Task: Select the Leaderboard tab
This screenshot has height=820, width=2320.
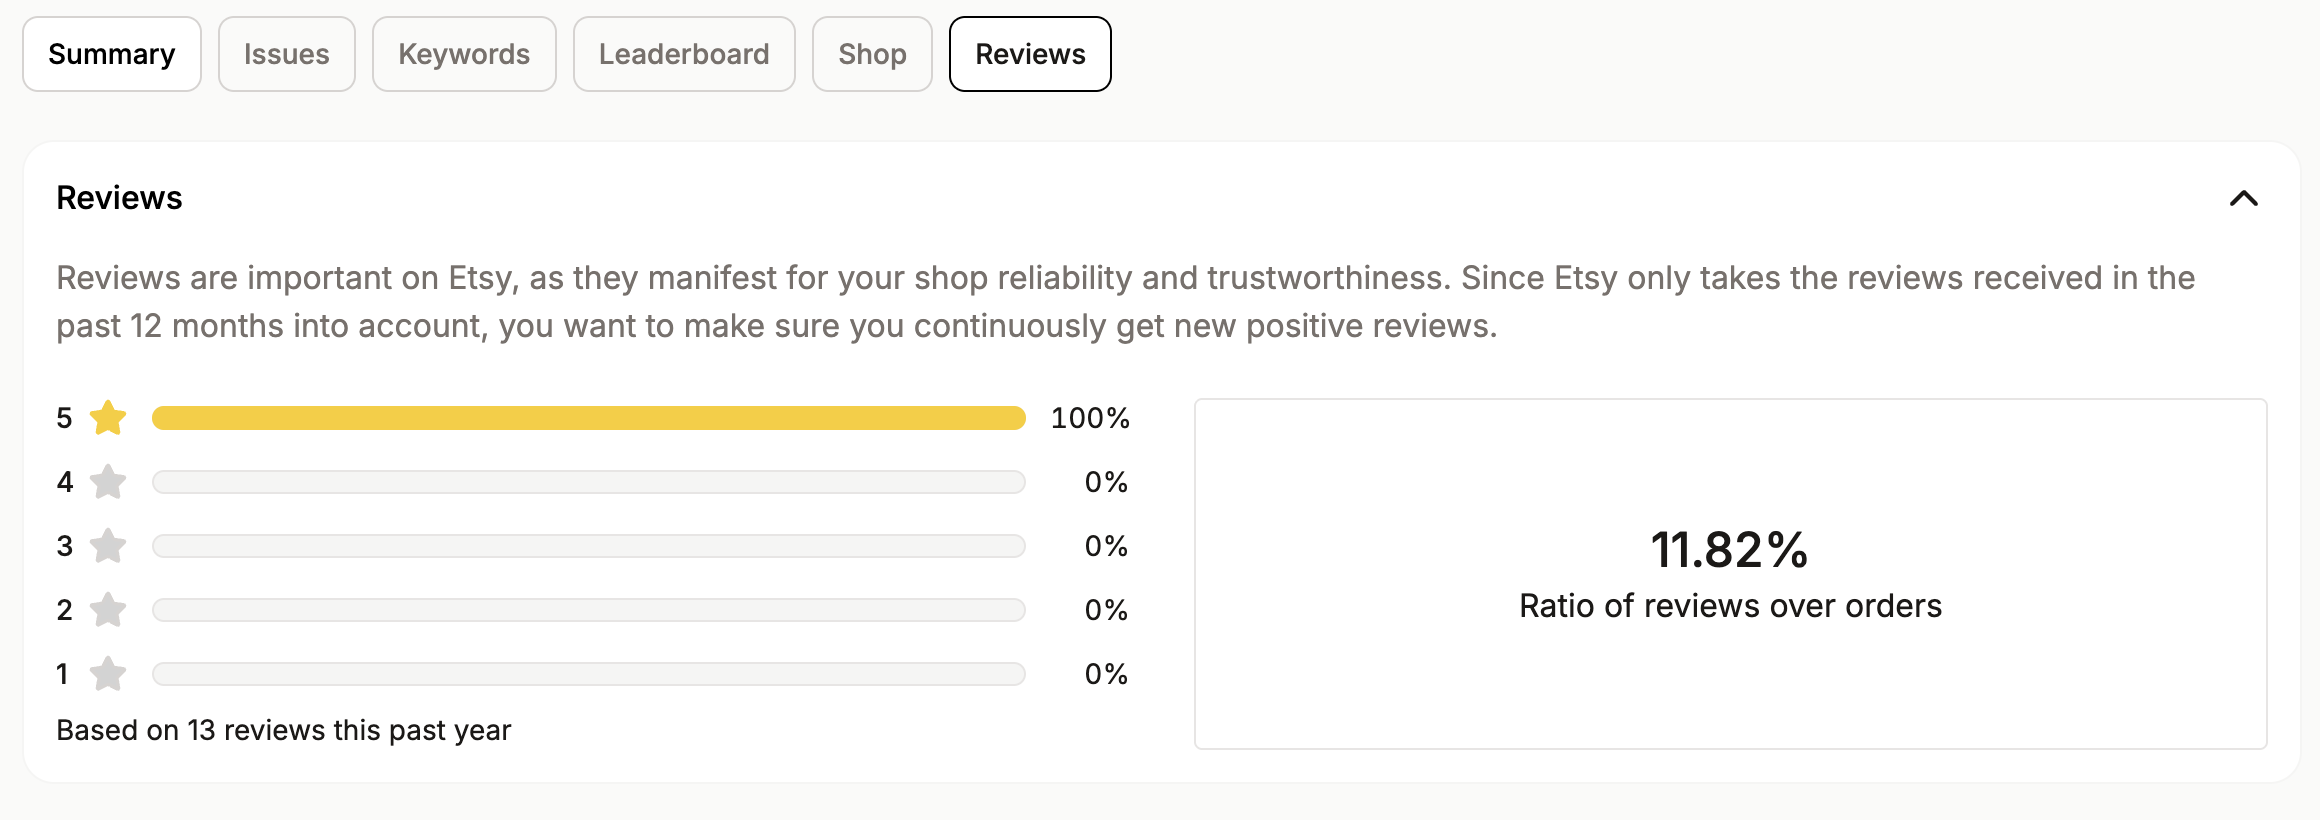Action: click(x=684, y=54)
